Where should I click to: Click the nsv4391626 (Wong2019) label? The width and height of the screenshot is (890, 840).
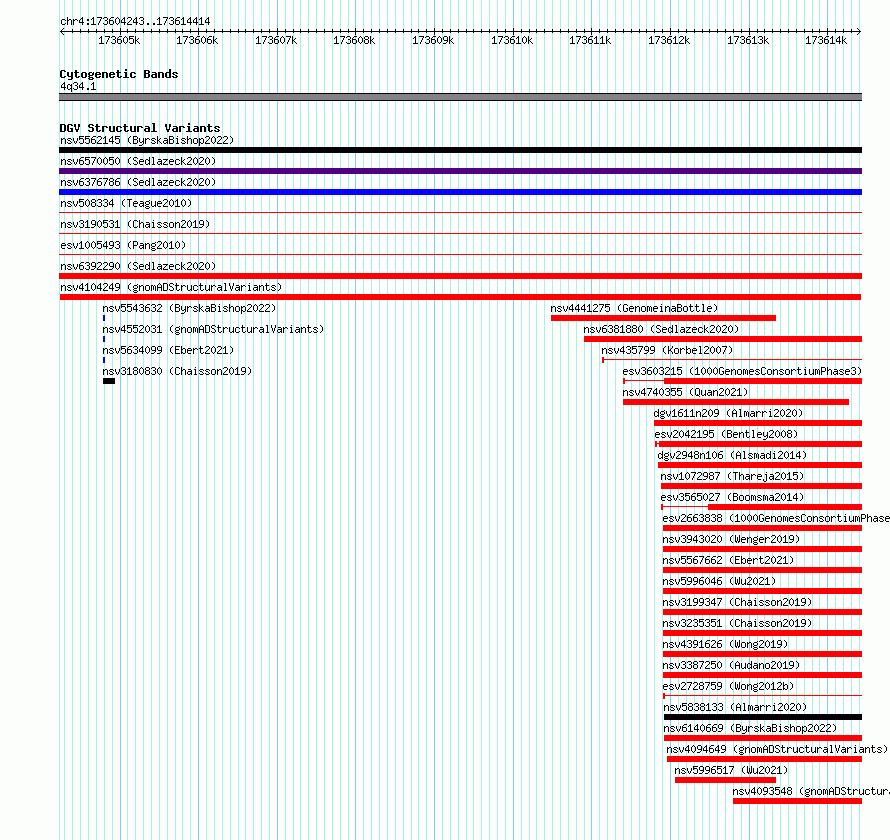coord(725,644)
